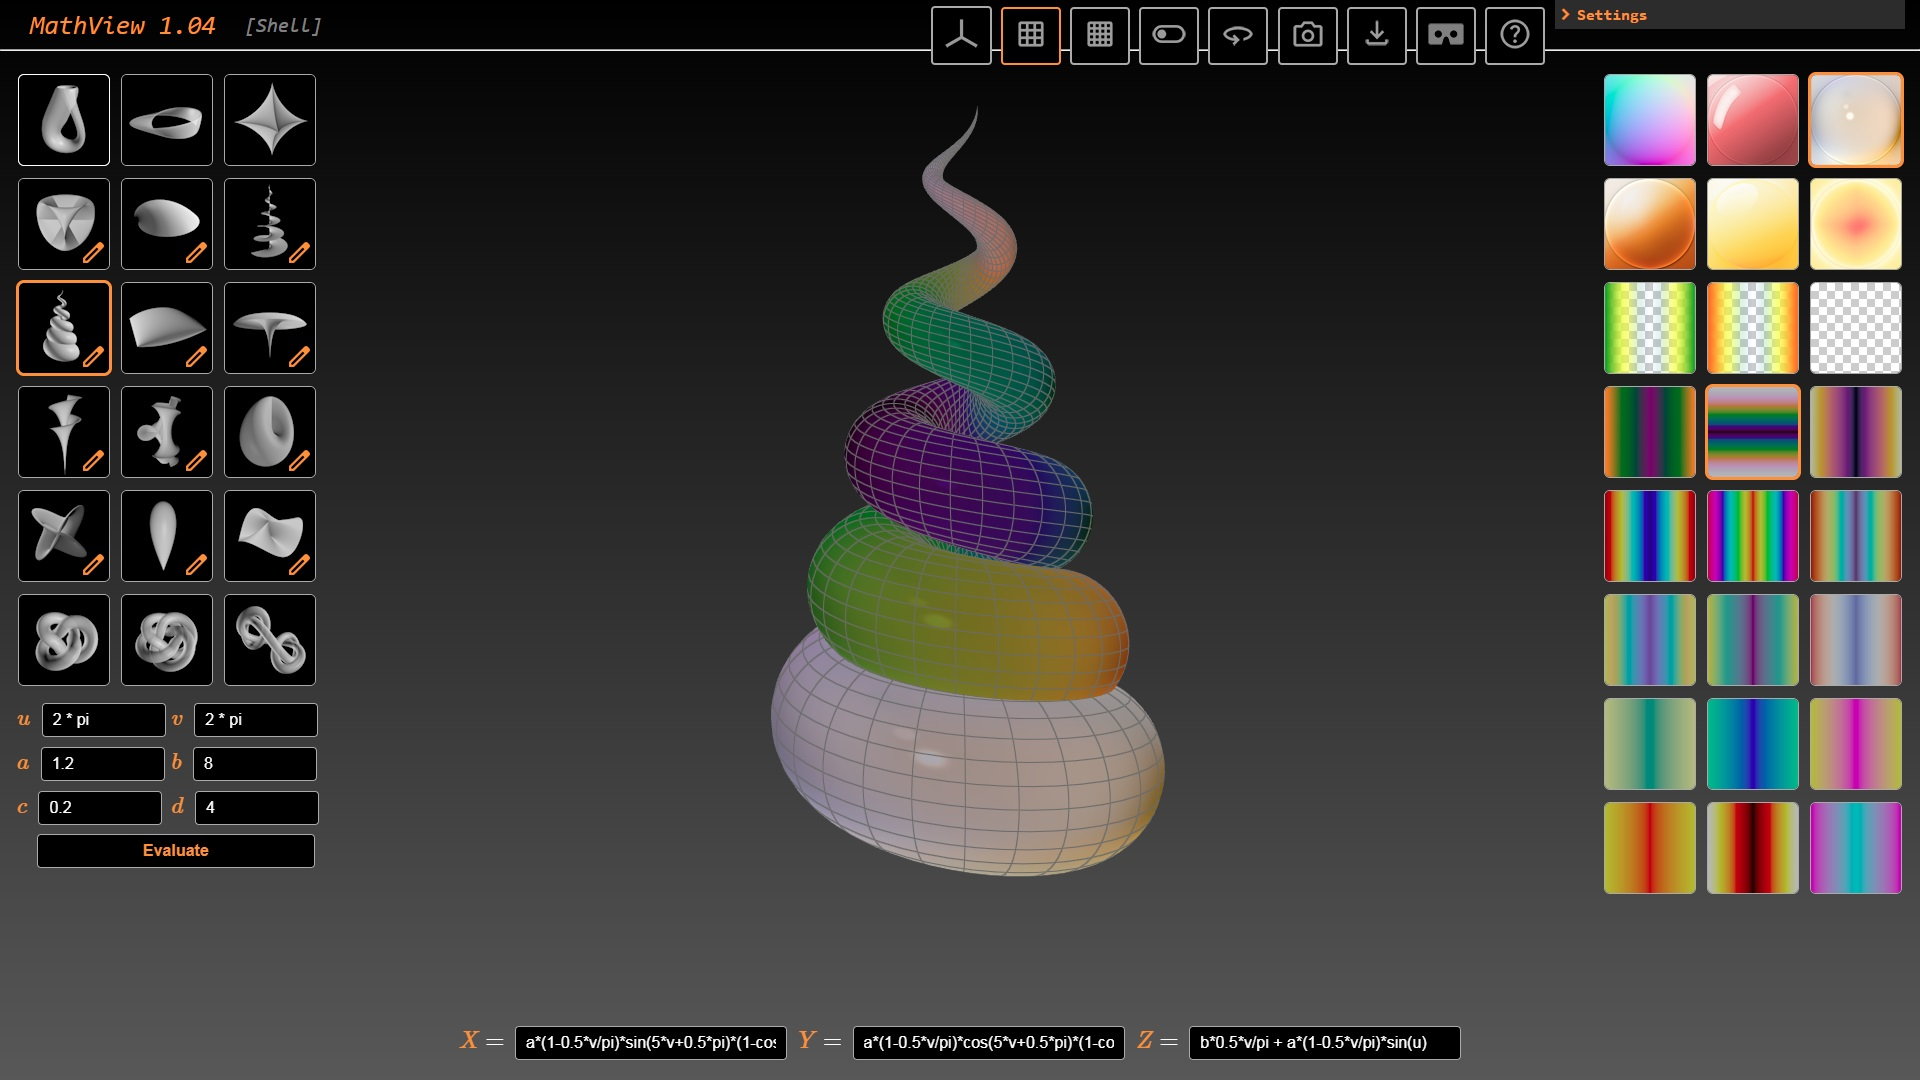Screen dimensions: 1920x1080
Task: Toggle the fine wireframe grid icon
Action: click(1099, 35)
